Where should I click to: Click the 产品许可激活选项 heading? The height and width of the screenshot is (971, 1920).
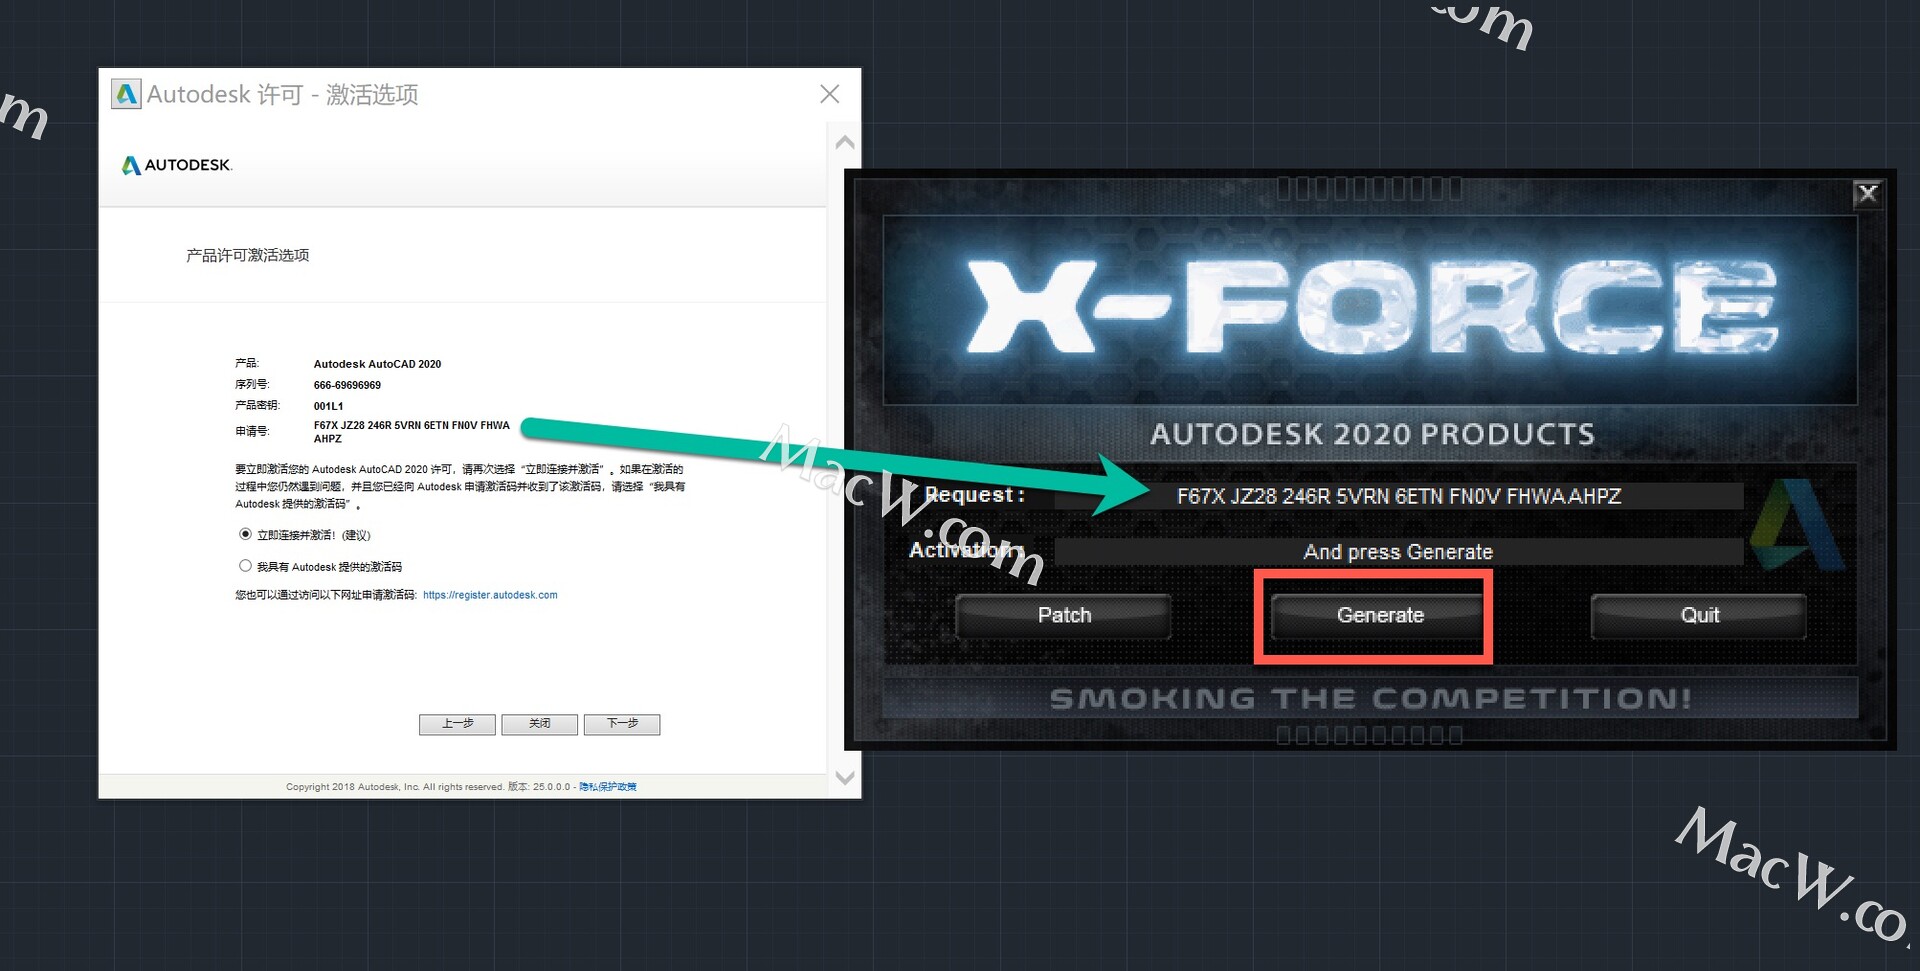click(x=248, y=256)
